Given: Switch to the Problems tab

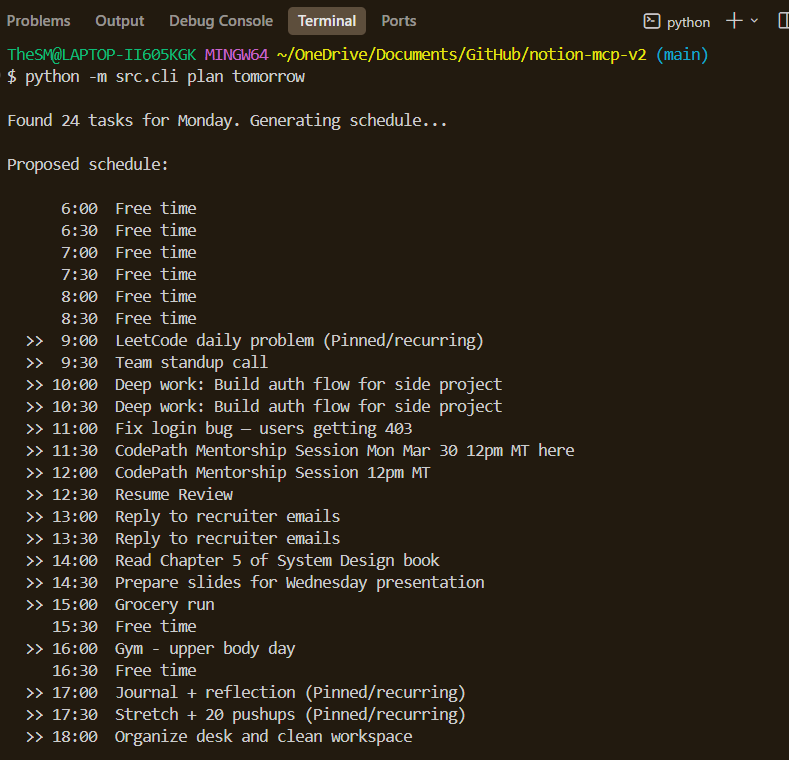Looking at the screenshot, I should click(x=38, y=21).
